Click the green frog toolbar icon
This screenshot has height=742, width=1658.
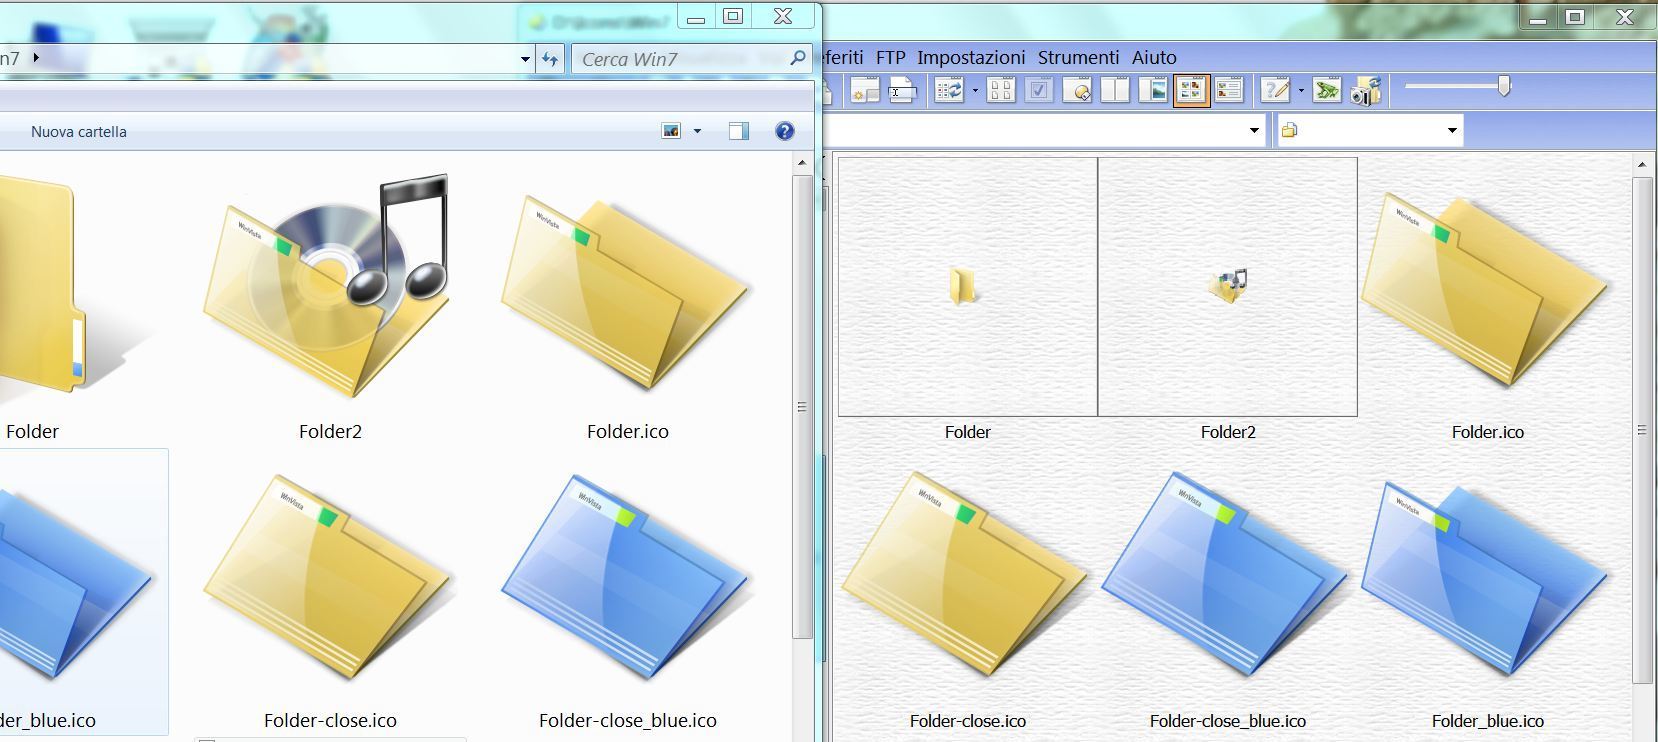coord(1327,91)
